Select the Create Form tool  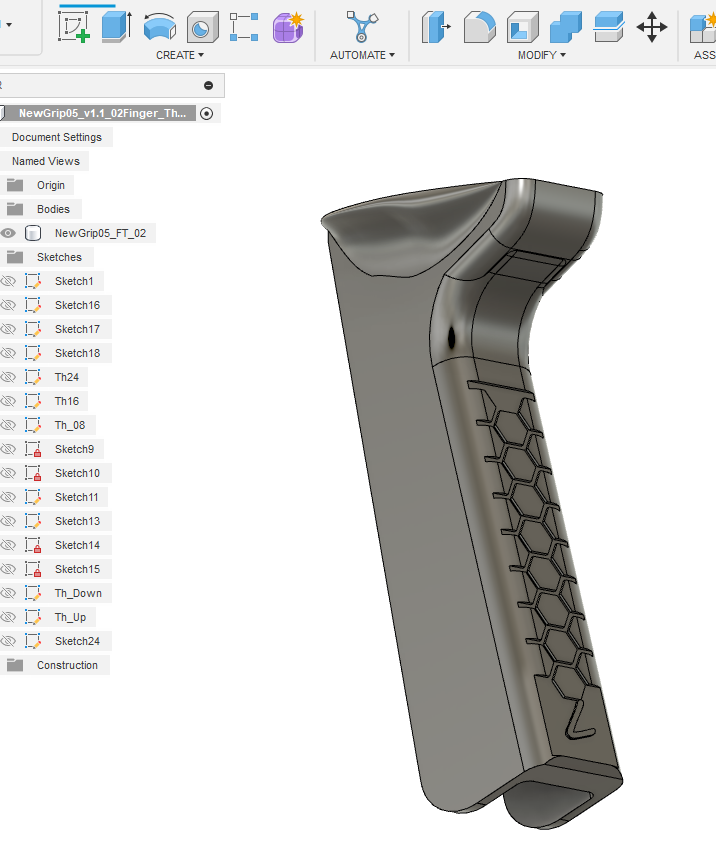tap(288, 27)
